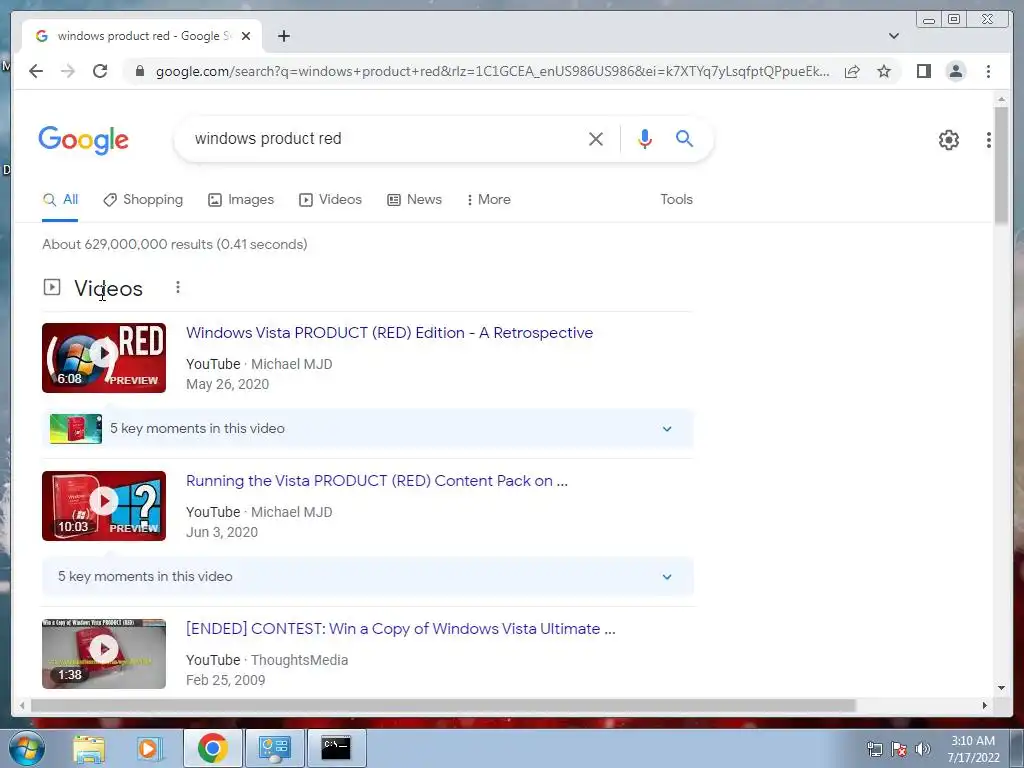Click the 'Jun 3, 2020' date text

(221, 532)
